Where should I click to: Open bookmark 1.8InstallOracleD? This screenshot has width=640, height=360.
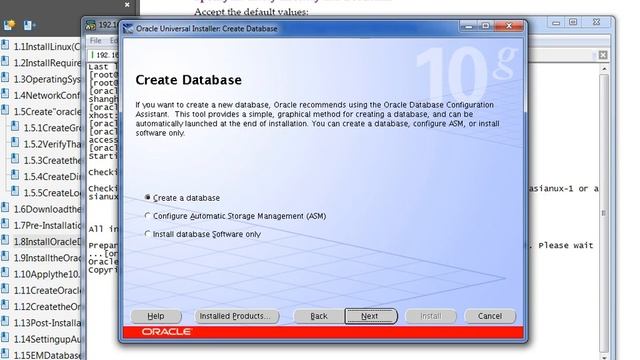tap(47, 242)
